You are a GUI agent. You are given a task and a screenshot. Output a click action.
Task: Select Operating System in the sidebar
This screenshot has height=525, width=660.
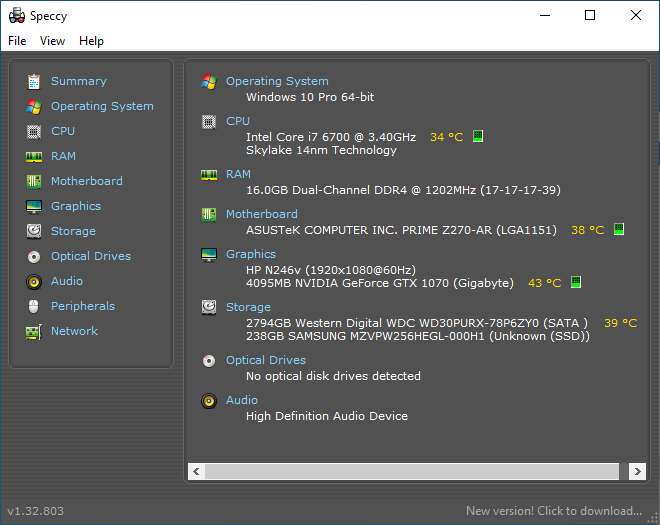click(102, 106)
